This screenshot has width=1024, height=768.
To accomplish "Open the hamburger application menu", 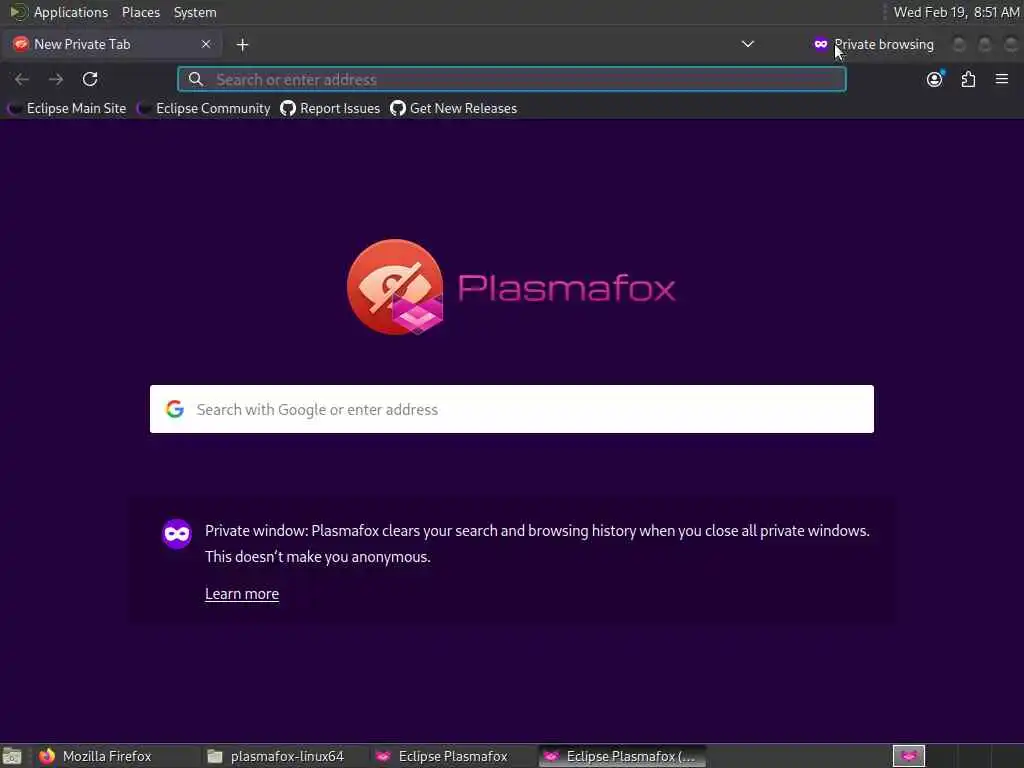I will (x=1002, y=79).
